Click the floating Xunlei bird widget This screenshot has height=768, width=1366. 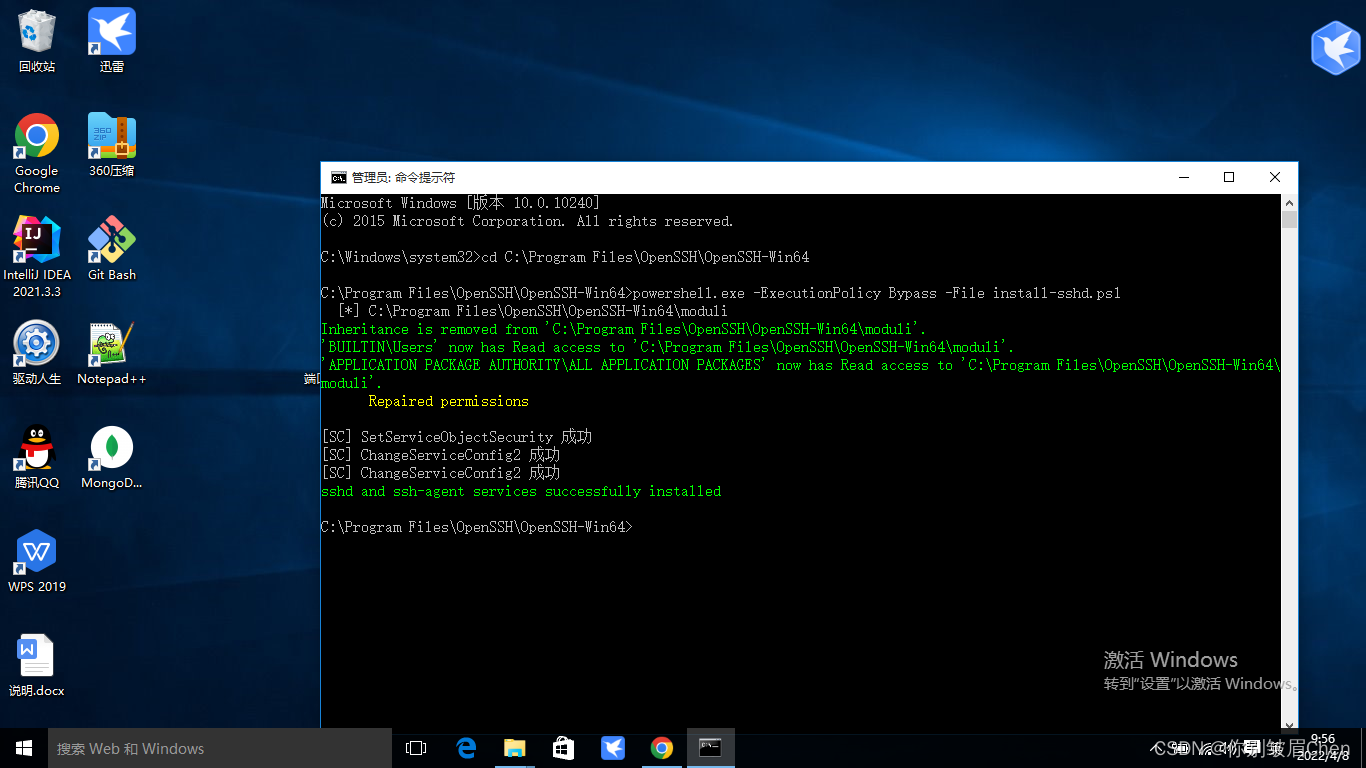pyautogui.click(x=1335, y=48)
